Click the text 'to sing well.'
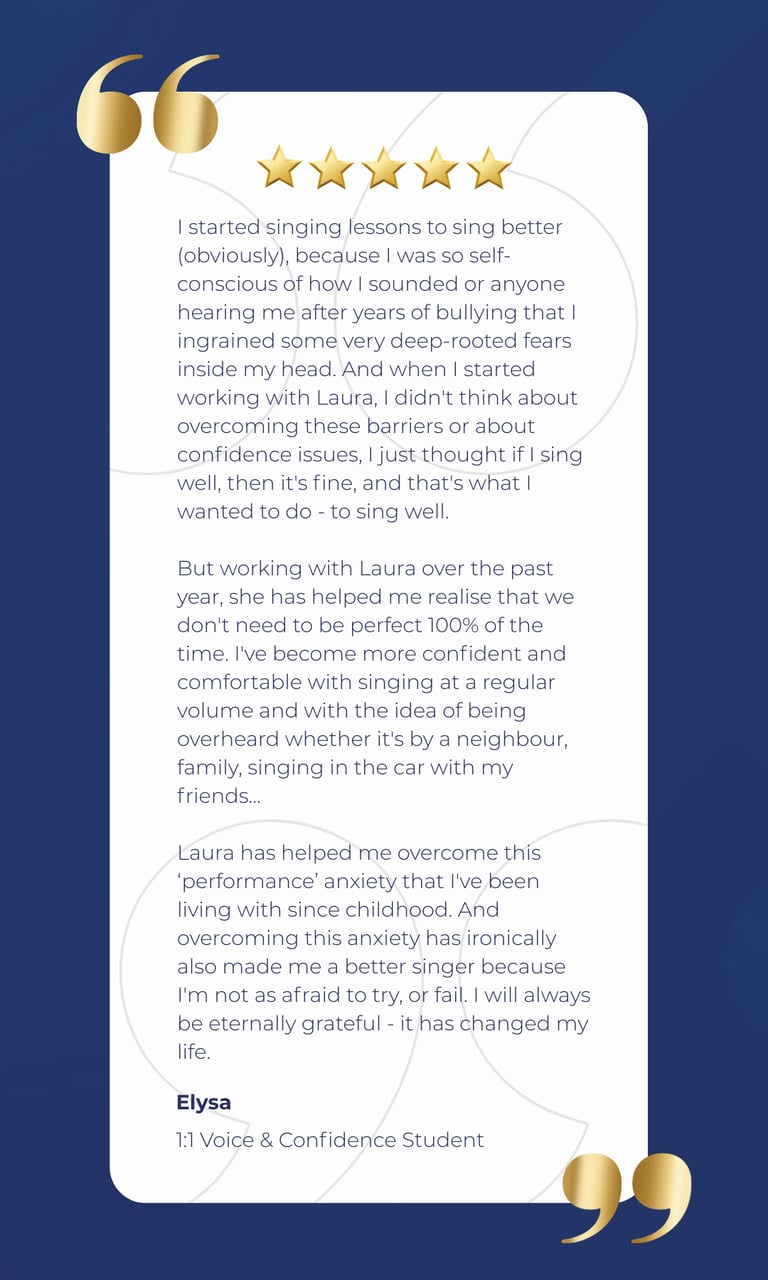768x1280 pixels. [x=390, y=512]
